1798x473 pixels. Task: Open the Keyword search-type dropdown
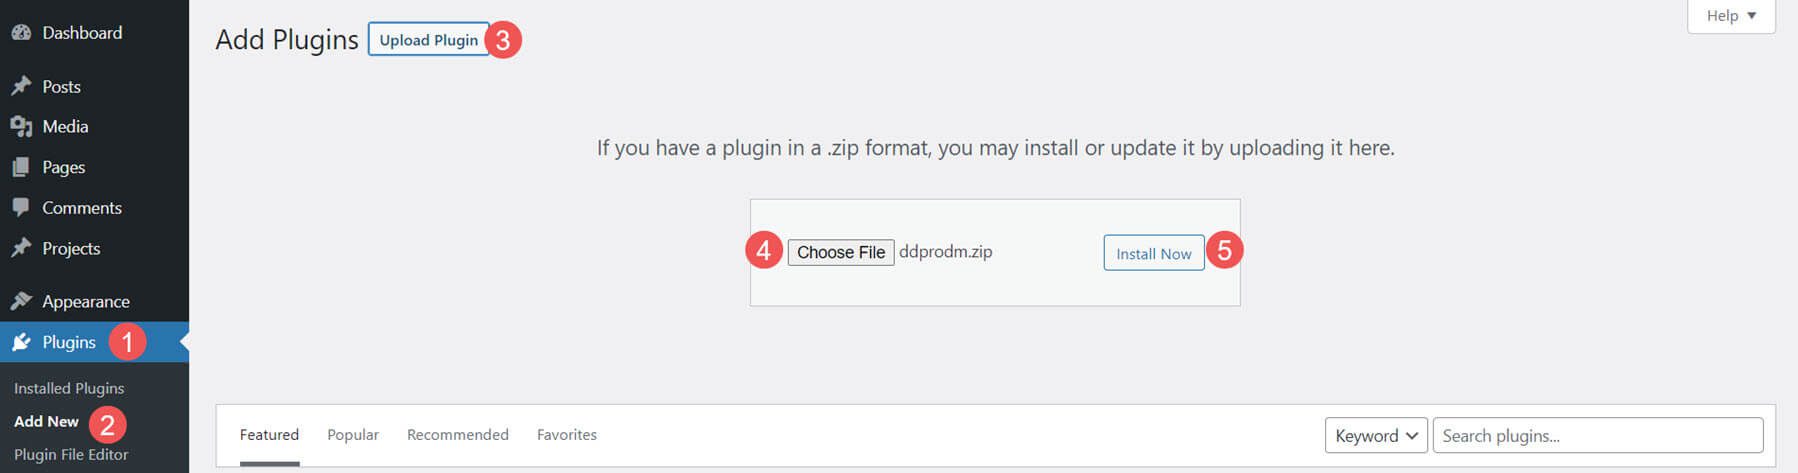[x=1376, y=436]
